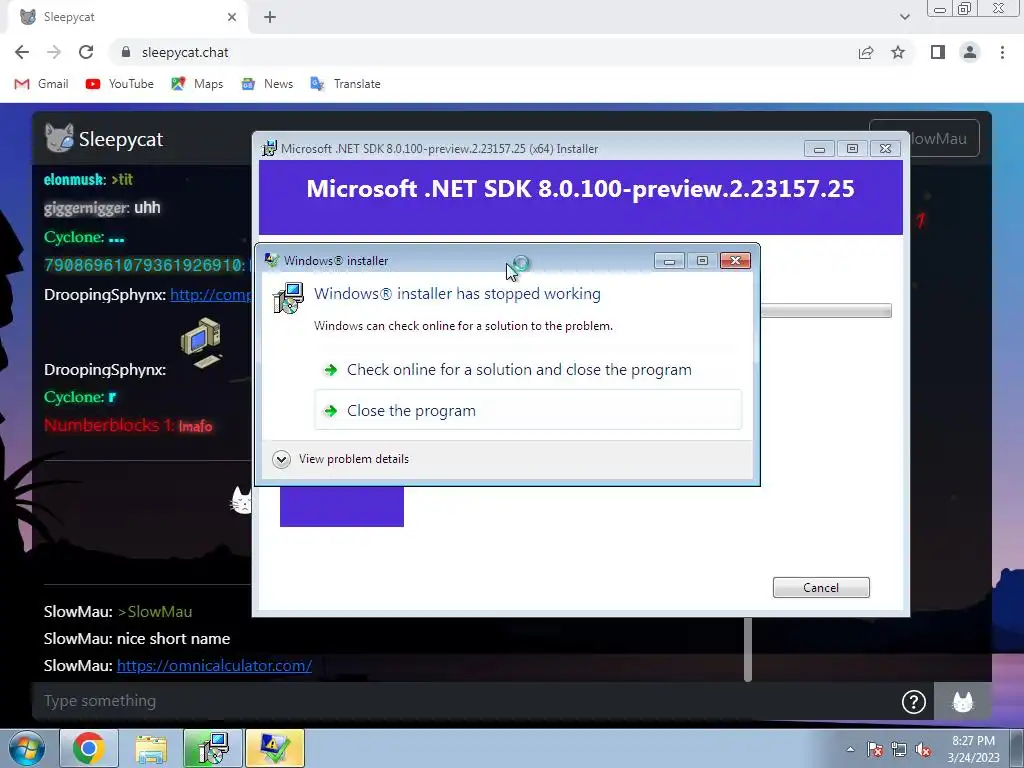This screenshot has width=1024, height=768.
Task: Click Numberblocks 1 username in chat
Action: (x=108, y=425)
